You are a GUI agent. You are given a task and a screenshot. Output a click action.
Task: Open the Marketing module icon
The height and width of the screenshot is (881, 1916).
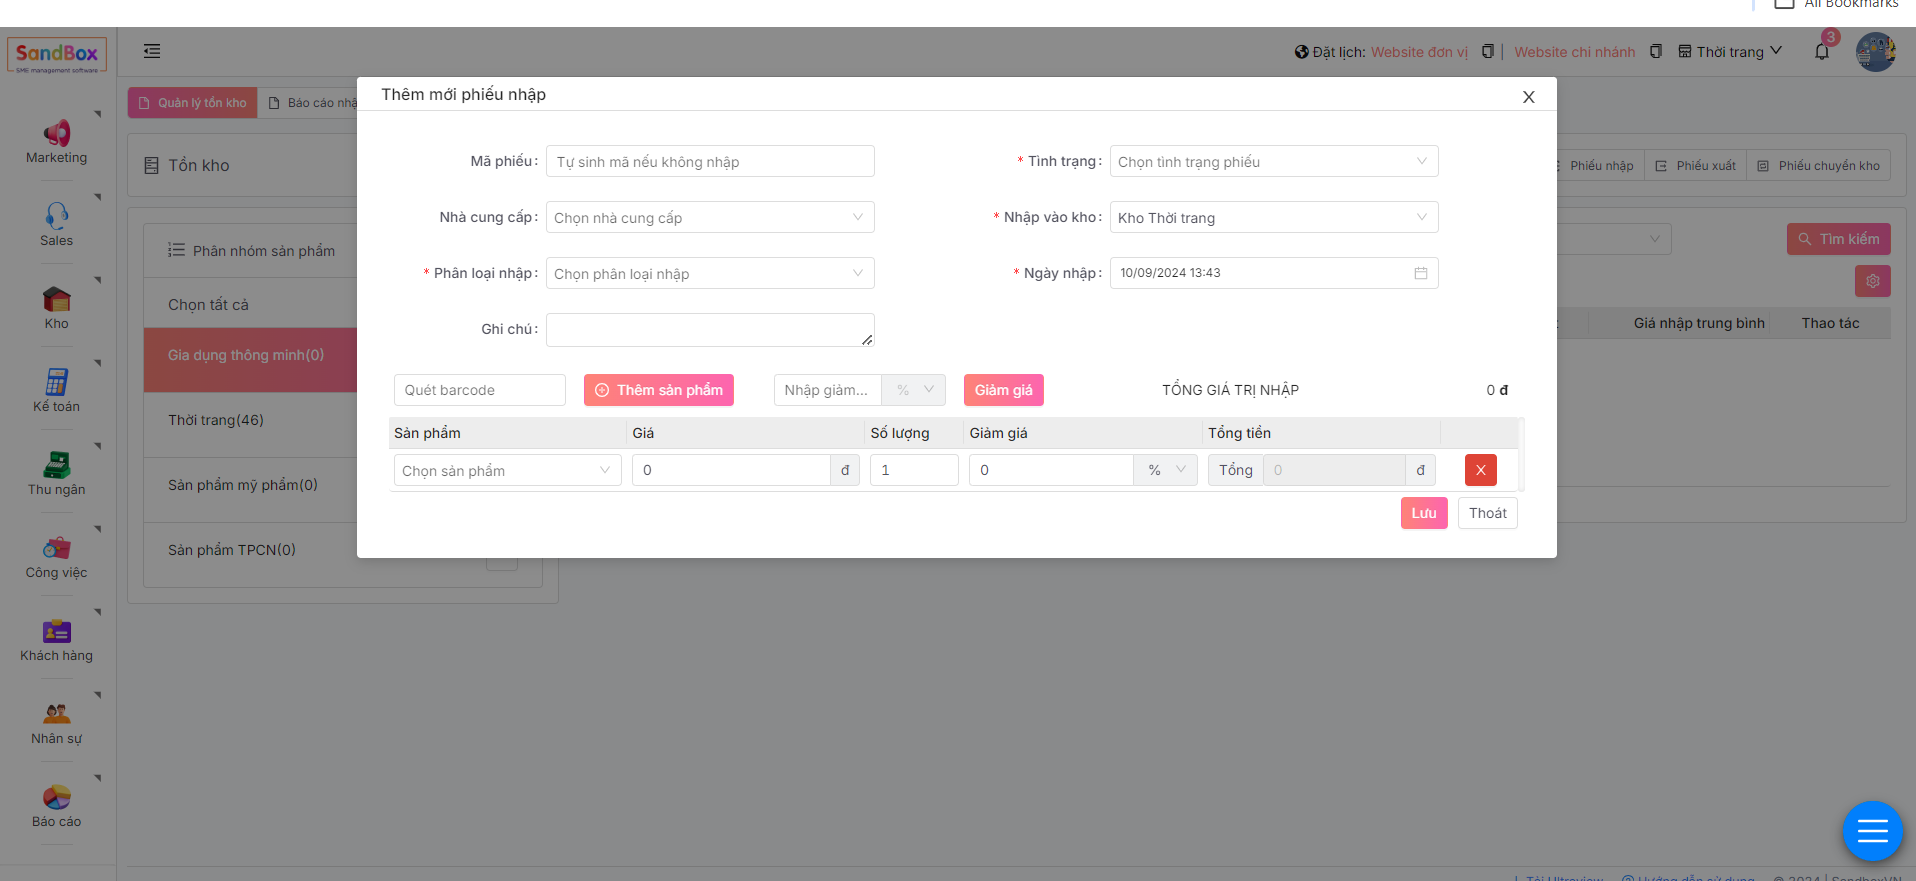(x=56, y=134)
